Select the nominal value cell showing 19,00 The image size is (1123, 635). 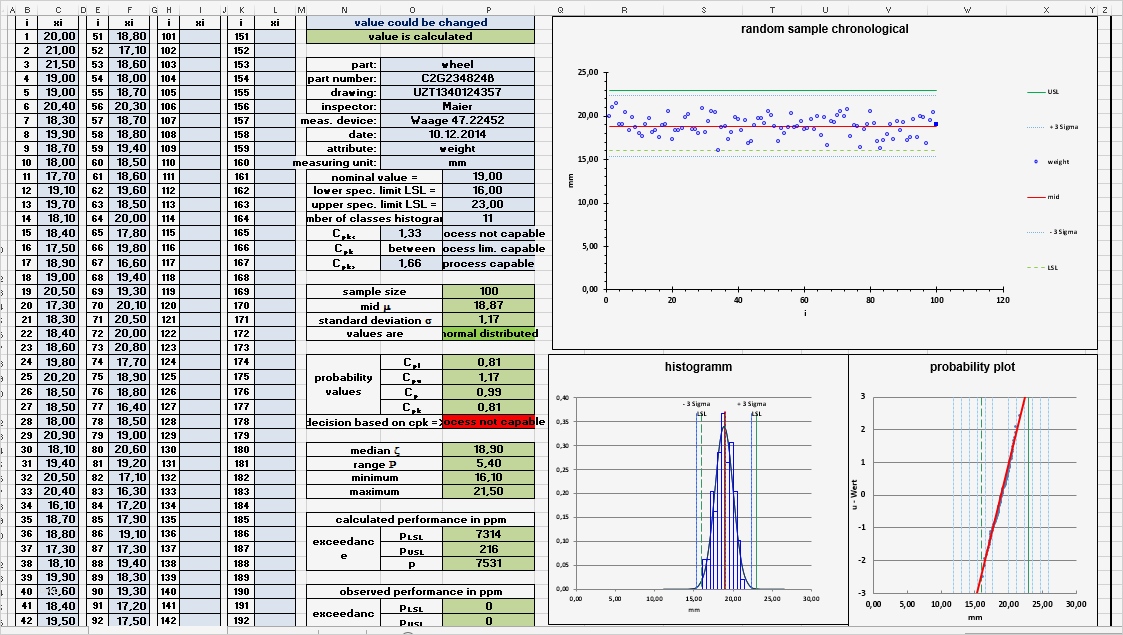488,176
